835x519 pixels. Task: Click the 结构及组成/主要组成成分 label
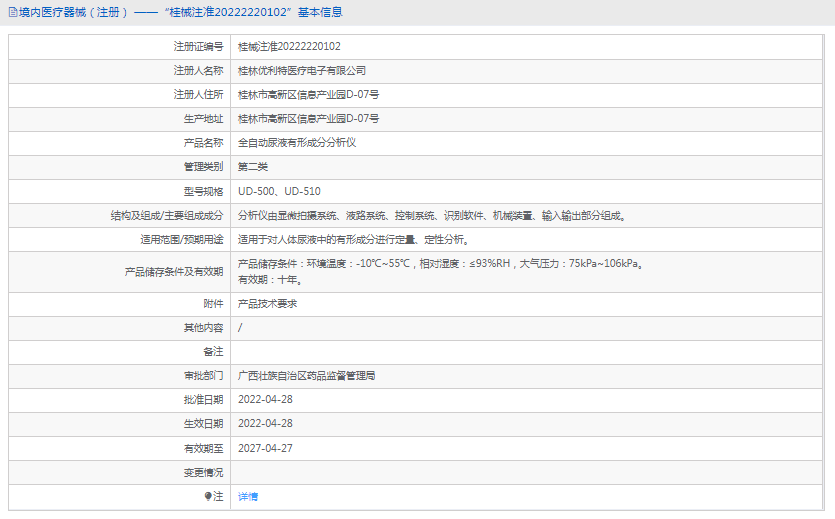167,216
